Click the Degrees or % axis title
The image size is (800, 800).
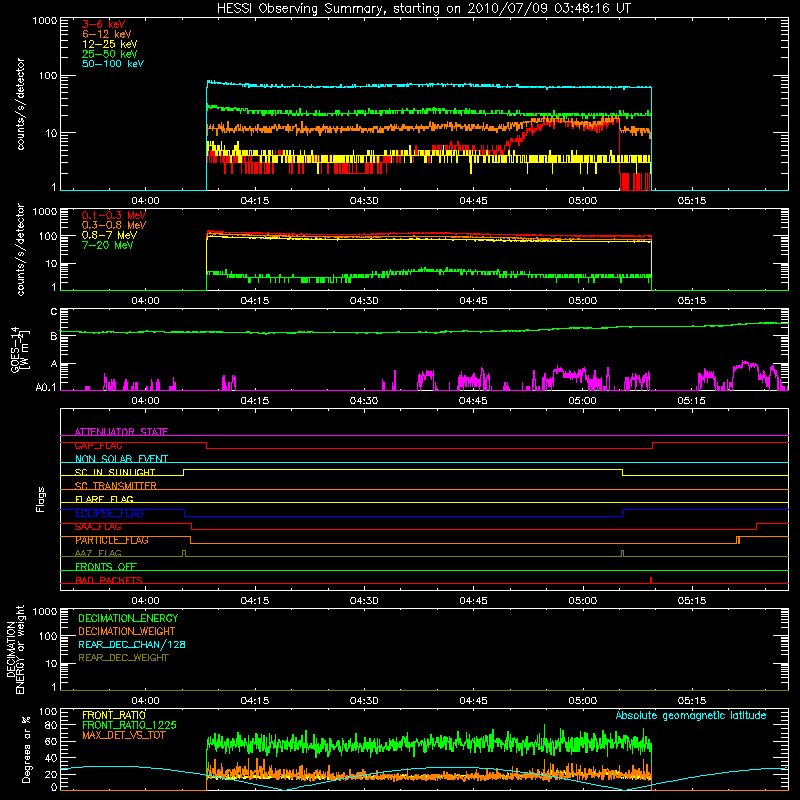click(x=26, y=749)
